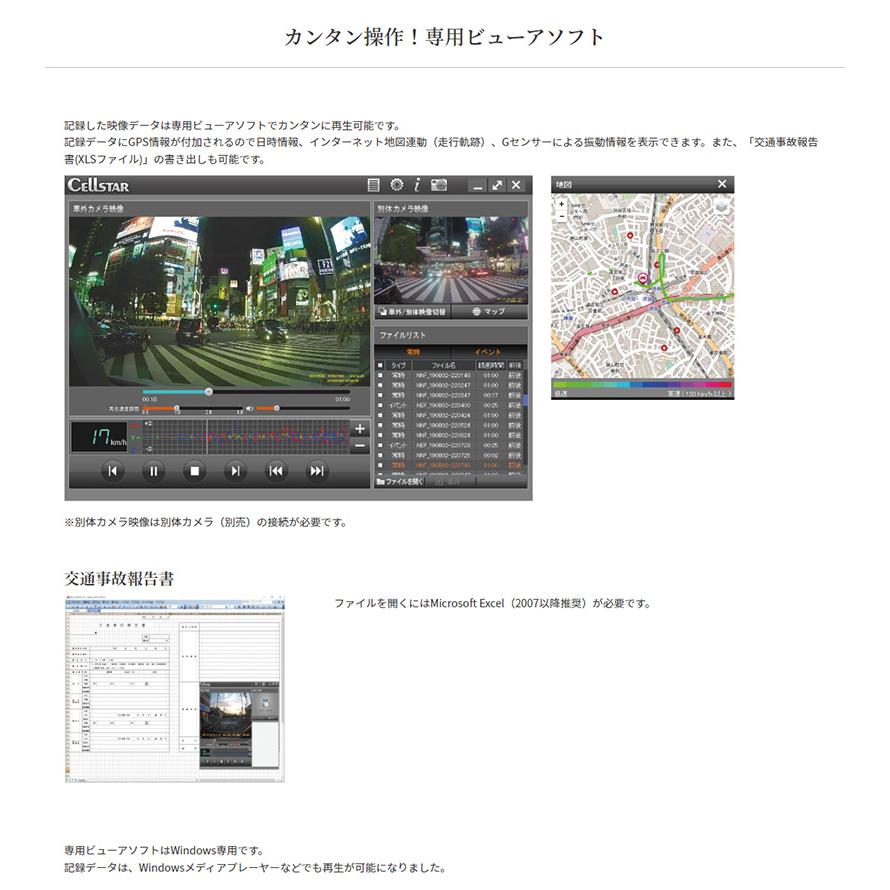Viewport: 890px width, 890px height.
Task: Zoom in G-sensor graph with plus button
Action: 360,429
